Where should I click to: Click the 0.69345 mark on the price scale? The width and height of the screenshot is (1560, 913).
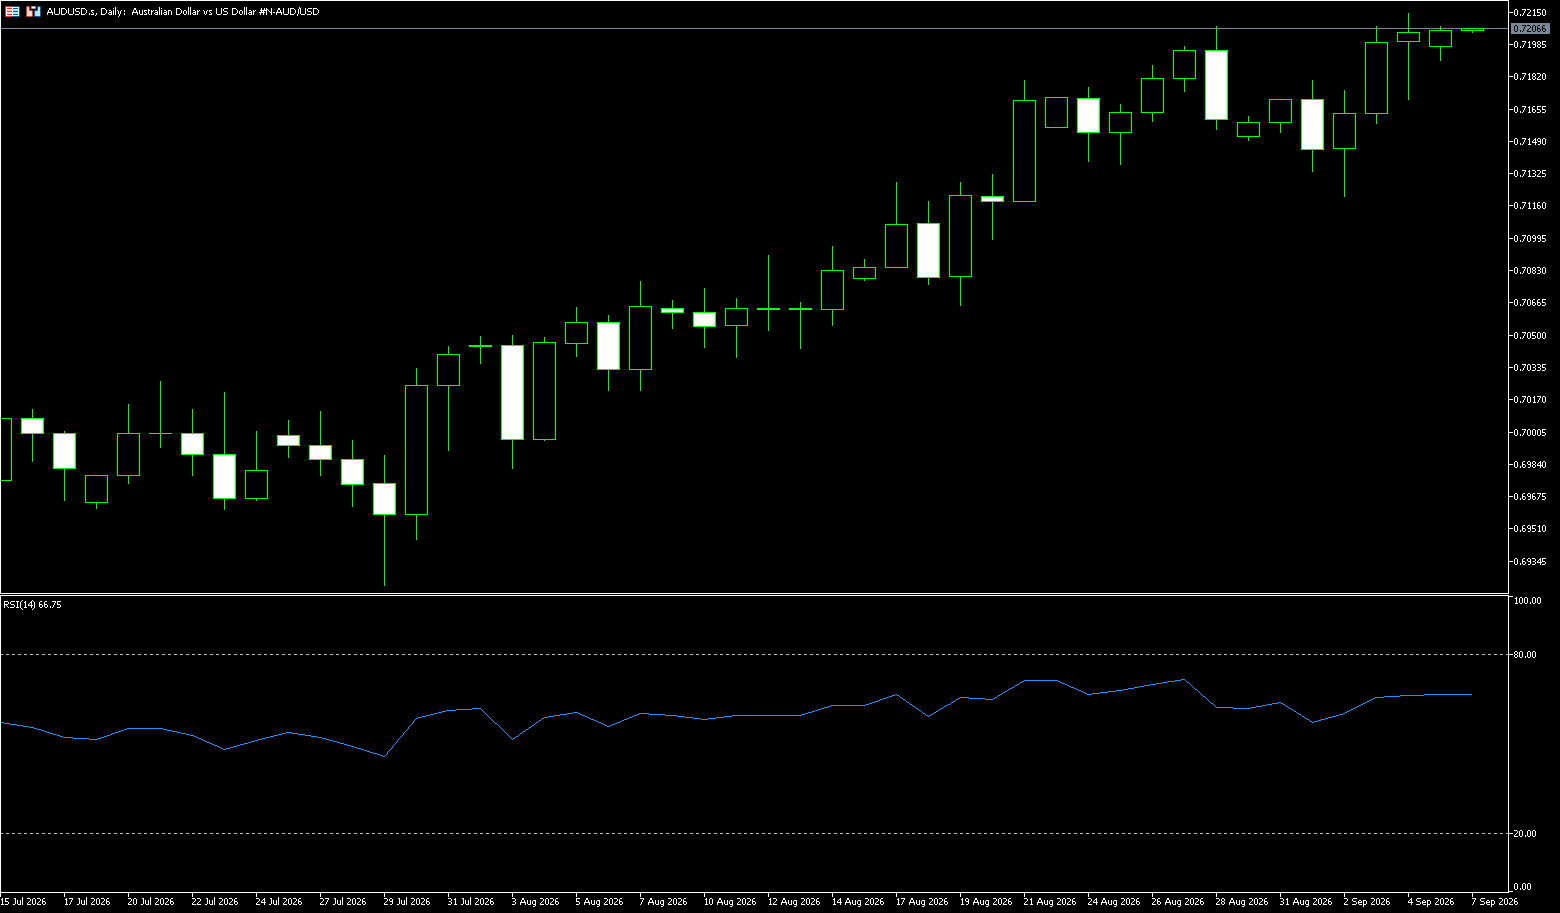coord(1530,561)
